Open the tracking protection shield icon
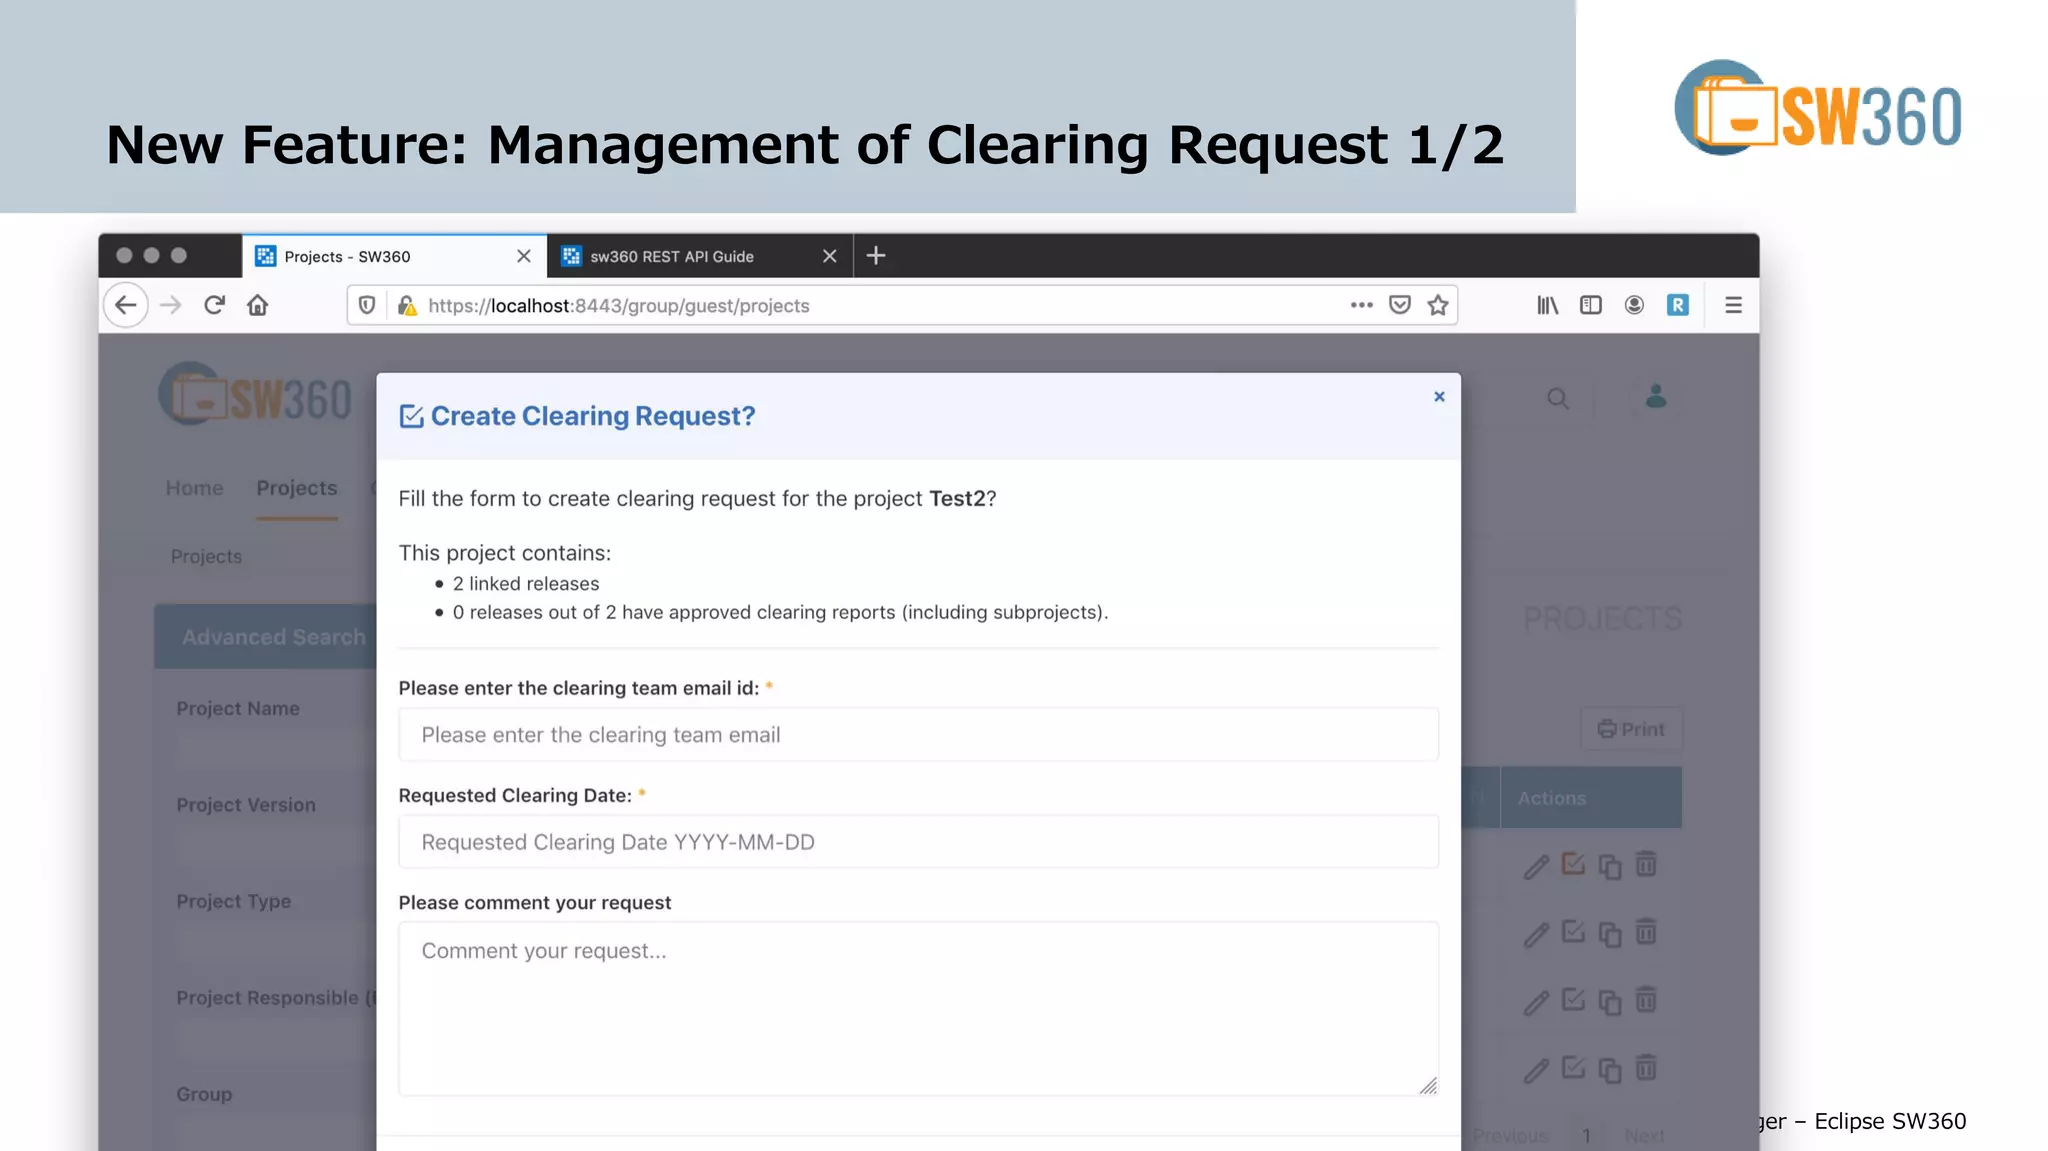This screenshot has width=2048, height=1151. 367,305
